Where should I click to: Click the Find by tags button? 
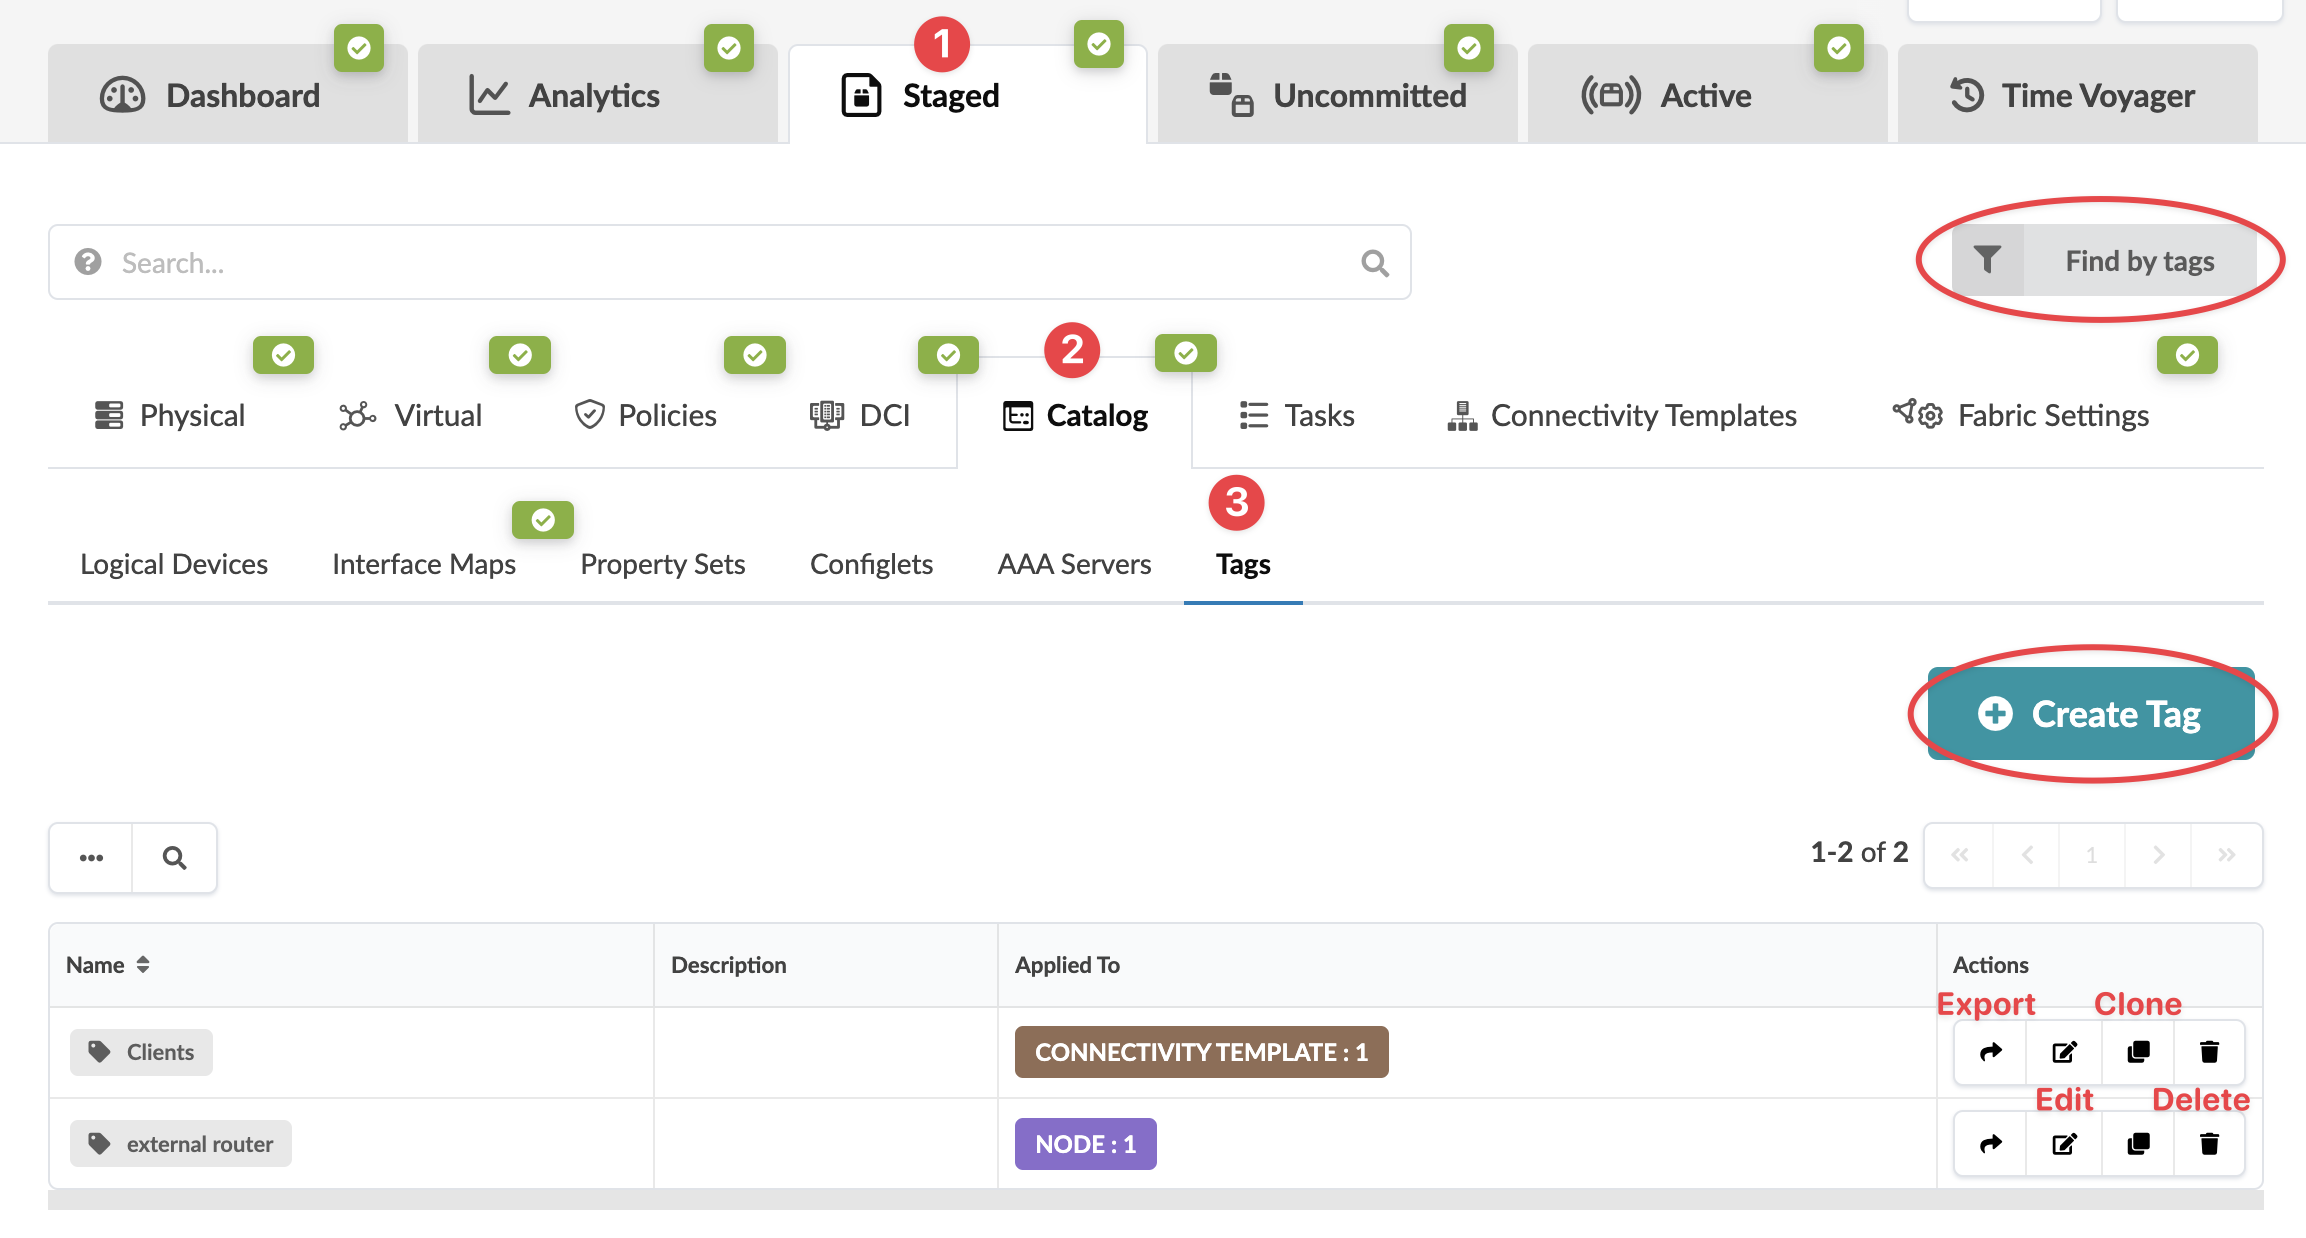(x=2139, y=261)
